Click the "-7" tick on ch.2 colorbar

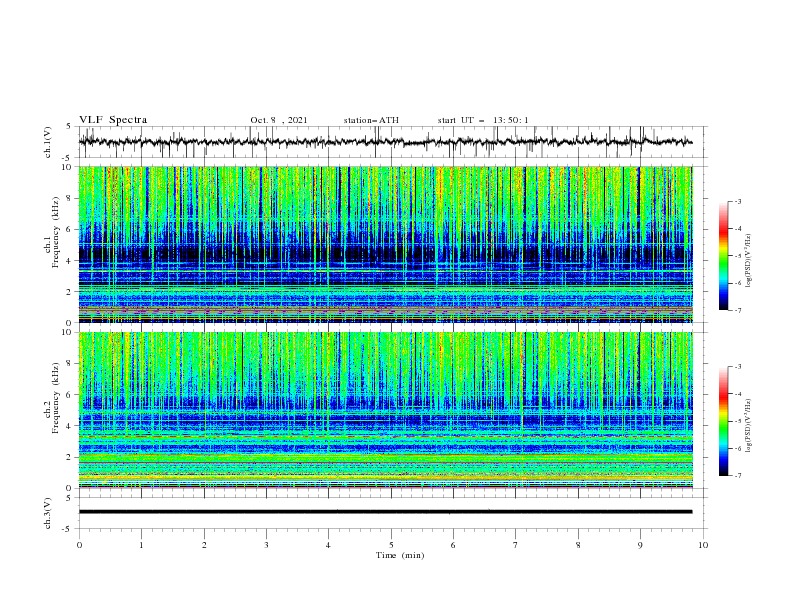pos(737,476)
